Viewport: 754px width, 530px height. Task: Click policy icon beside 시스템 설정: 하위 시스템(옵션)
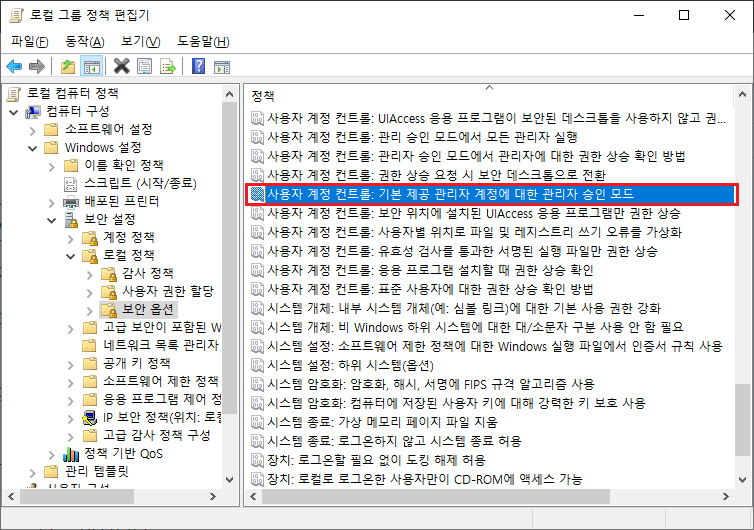click(x=257, y=366)
